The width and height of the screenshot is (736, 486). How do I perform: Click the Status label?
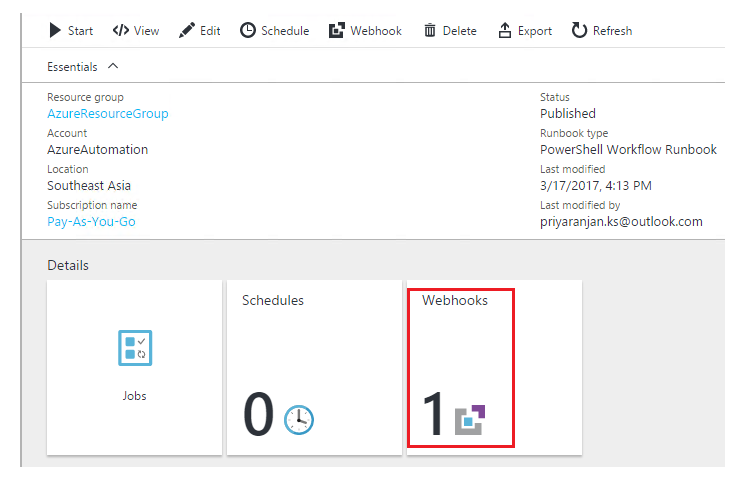pos(555,97)
